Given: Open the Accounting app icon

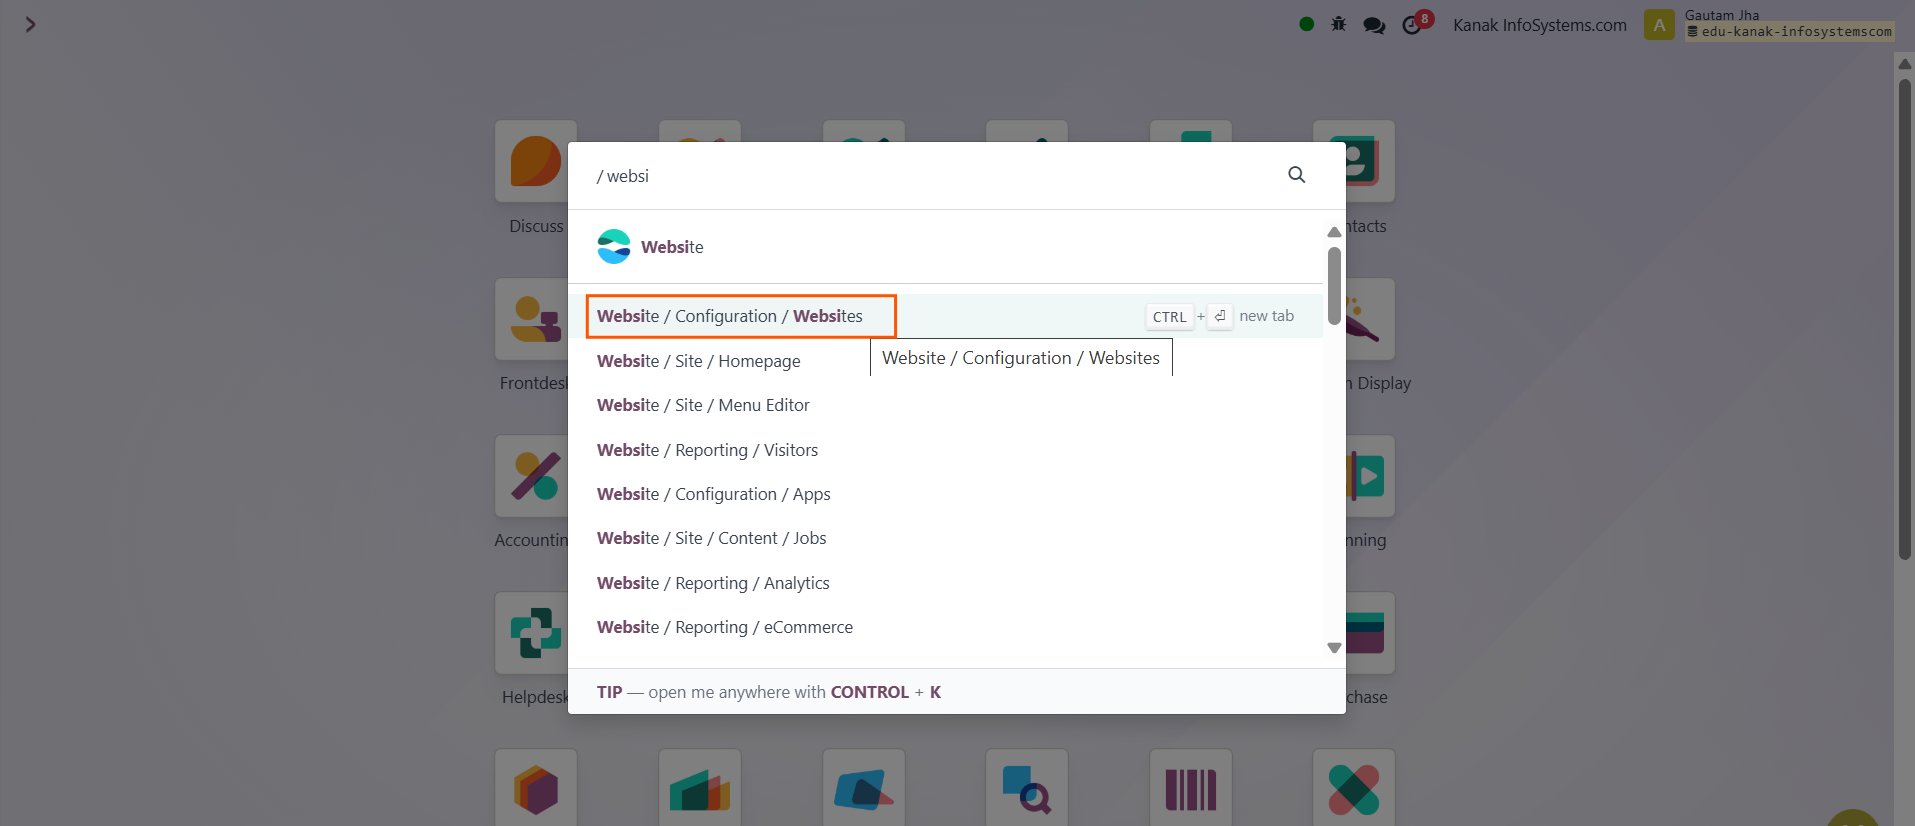Looking at the screenshot, I should click(536, 476).
